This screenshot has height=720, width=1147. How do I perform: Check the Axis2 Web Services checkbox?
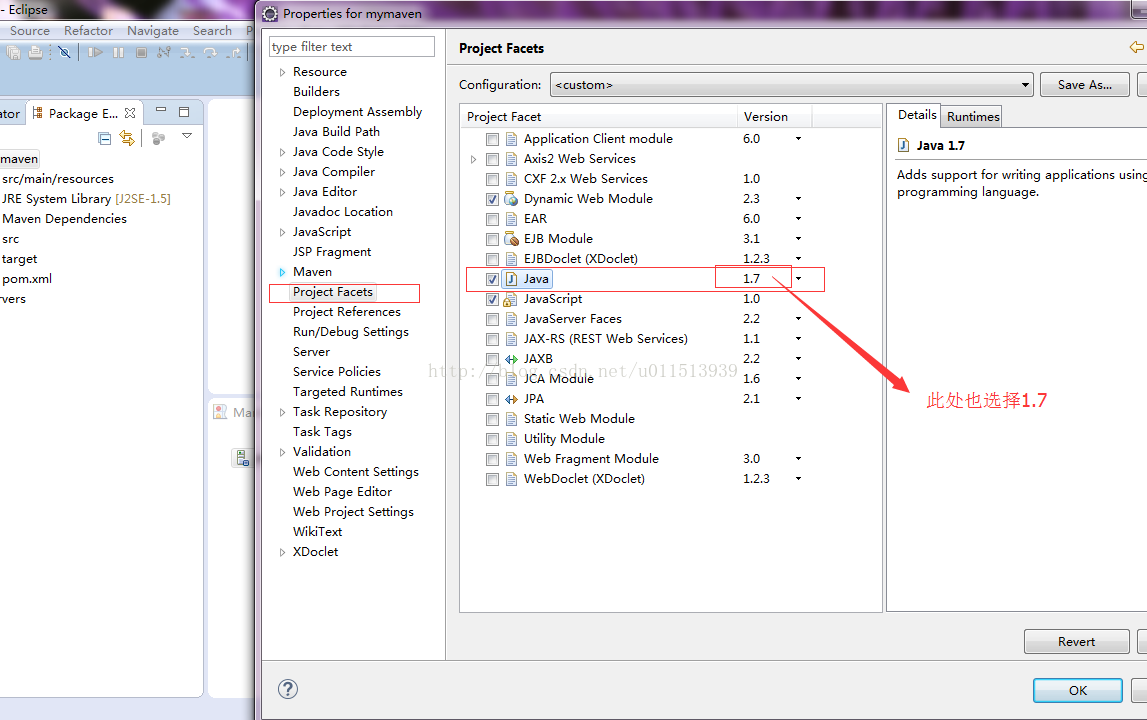coord(492,160)
